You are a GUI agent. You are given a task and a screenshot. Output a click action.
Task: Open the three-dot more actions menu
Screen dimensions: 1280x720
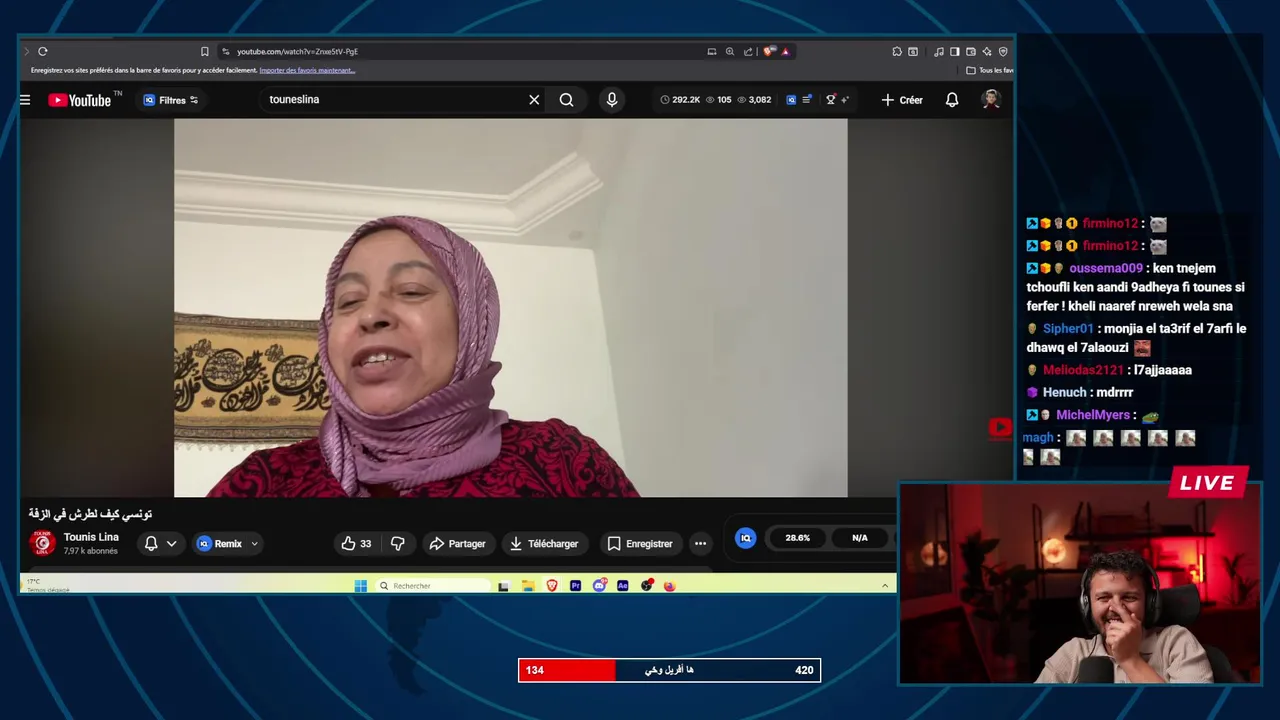pos(700,544)
